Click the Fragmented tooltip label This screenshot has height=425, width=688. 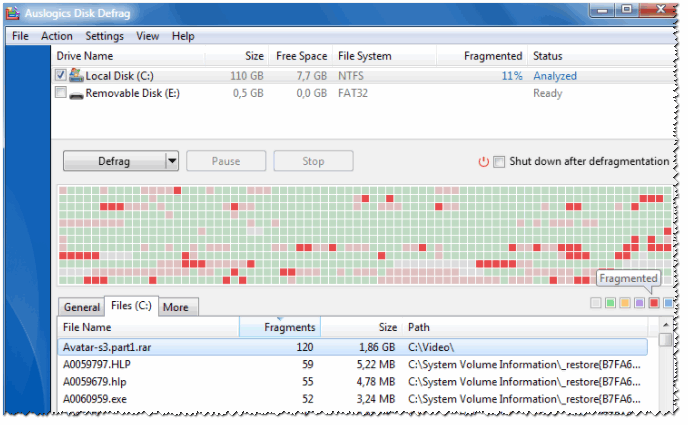pyautogui.click(x=628, y=279)
